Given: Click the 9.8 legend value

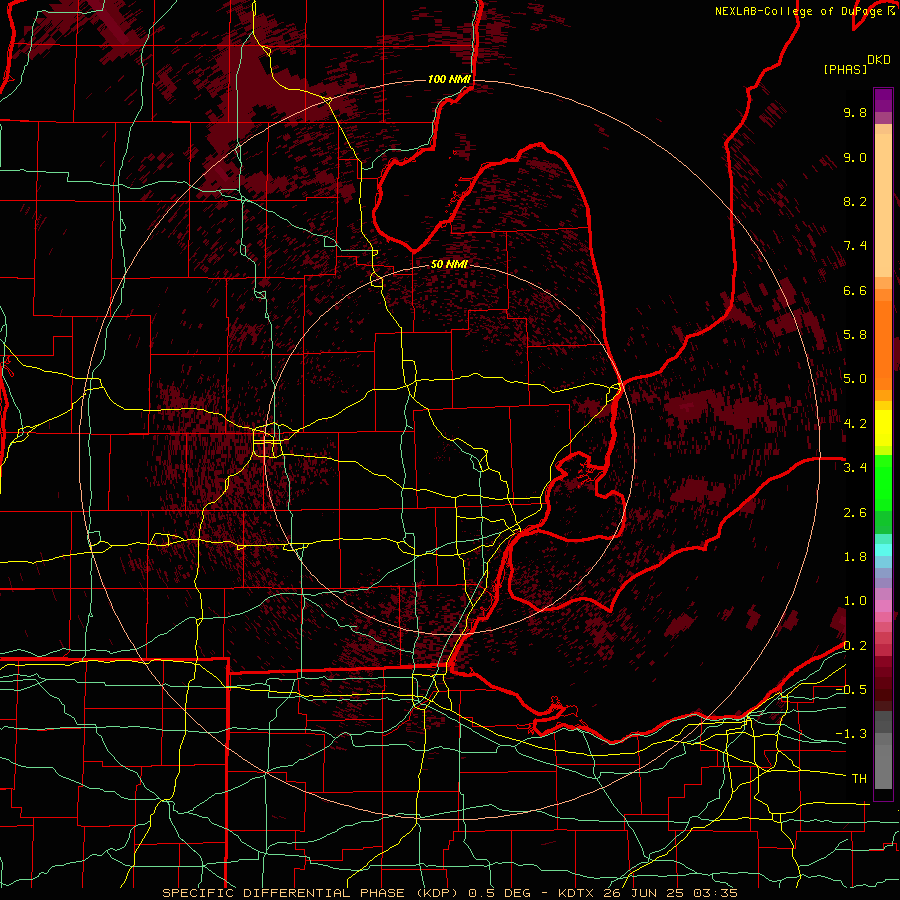Looking at the screenshot, I should point(855,112).
